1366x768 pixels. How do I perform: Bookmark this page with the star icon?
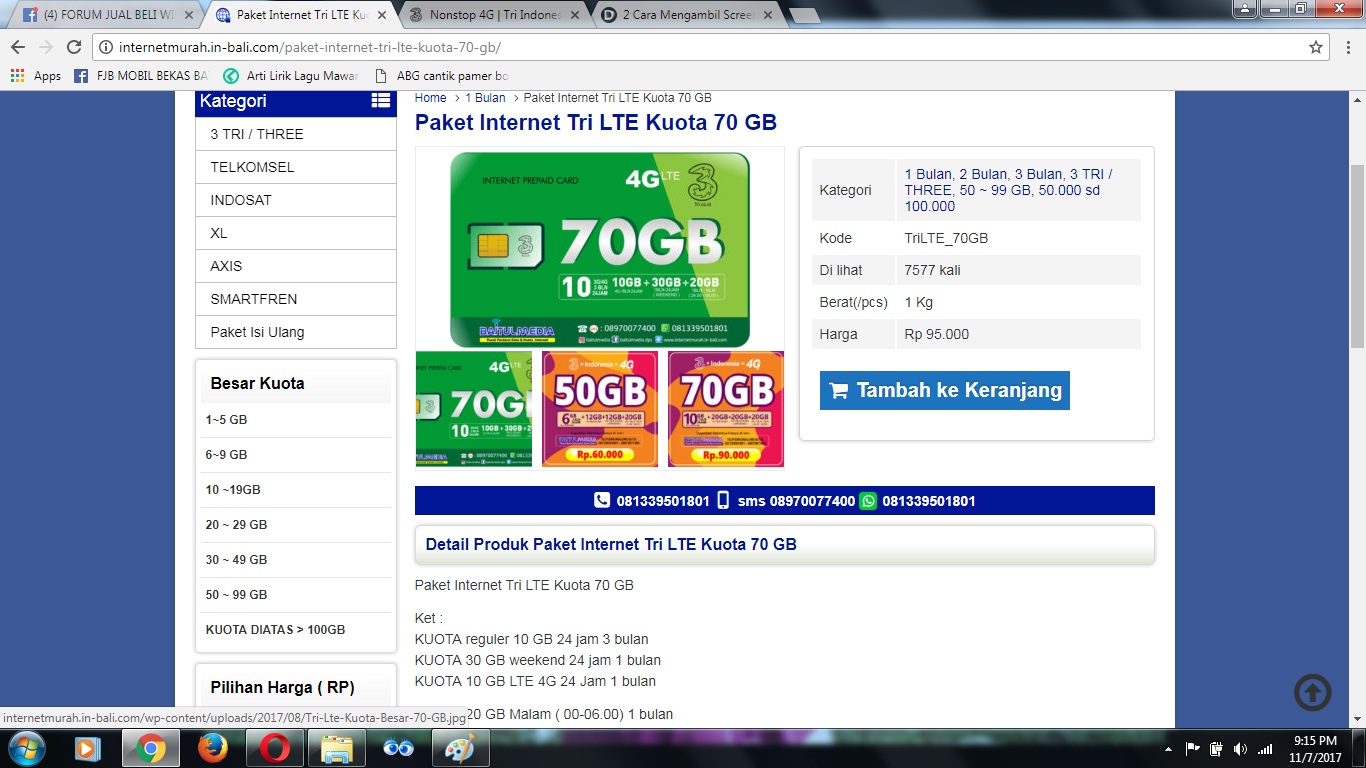click(x=1316, y=47)
